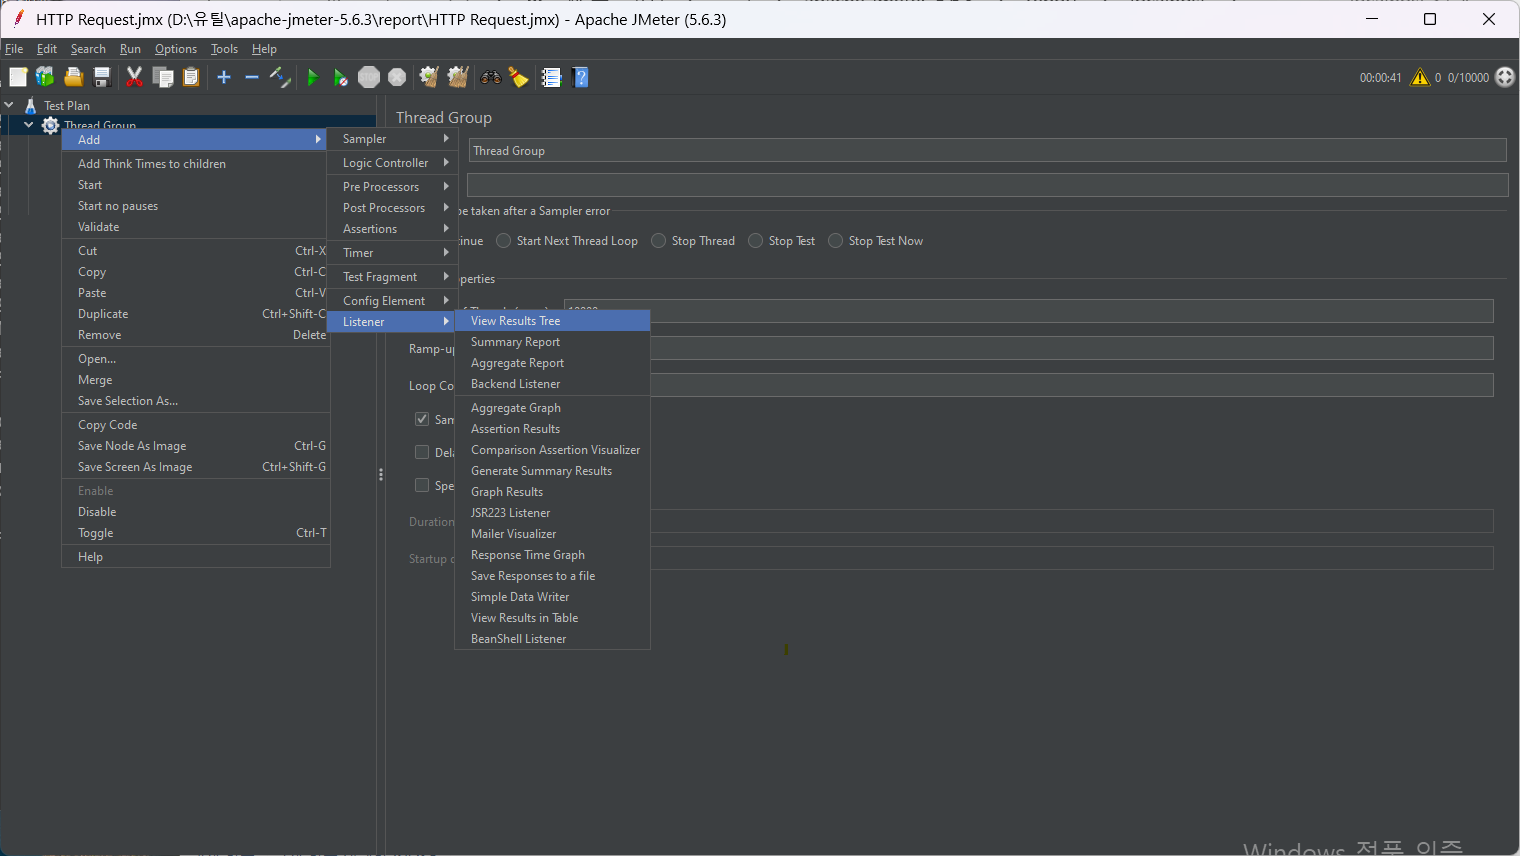1520x856 pixels.
Task: Click the Copy toolbar icon
Action: tap(163, 77)
